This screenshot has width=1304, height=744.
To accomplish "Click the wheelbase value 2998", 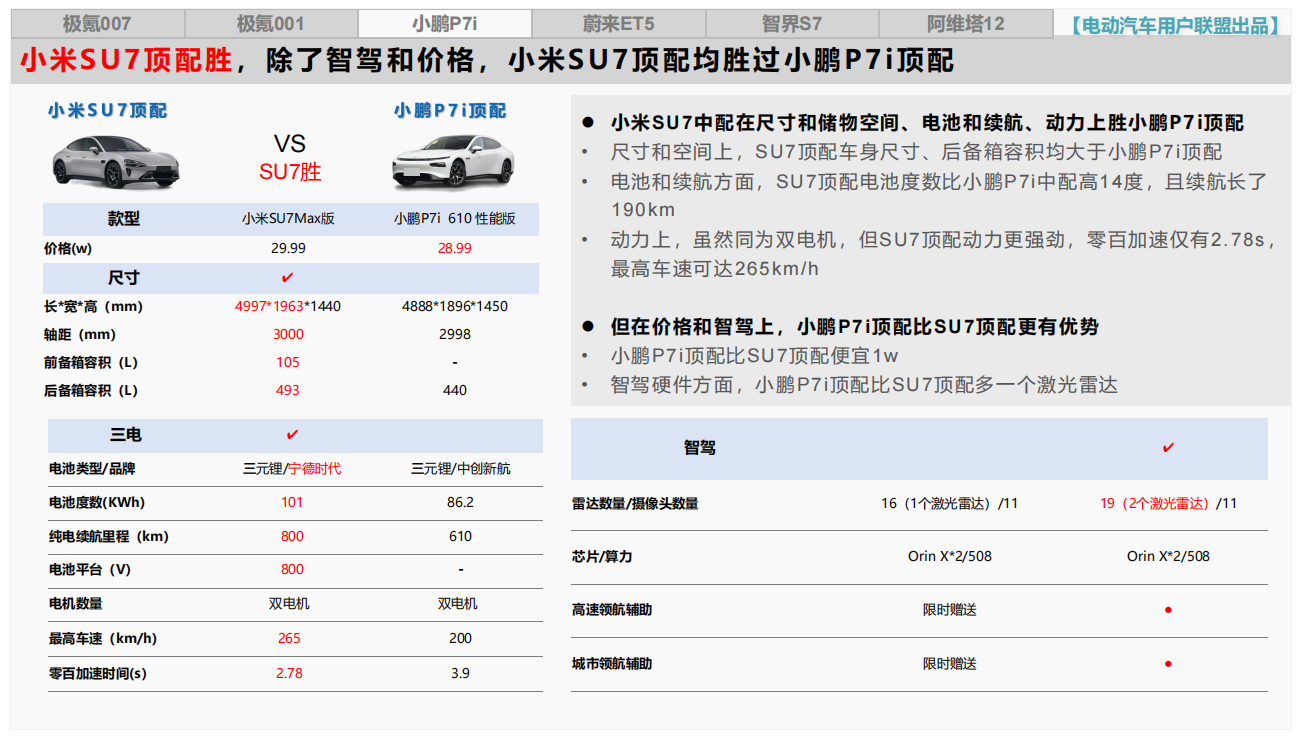I will point(455,334).
